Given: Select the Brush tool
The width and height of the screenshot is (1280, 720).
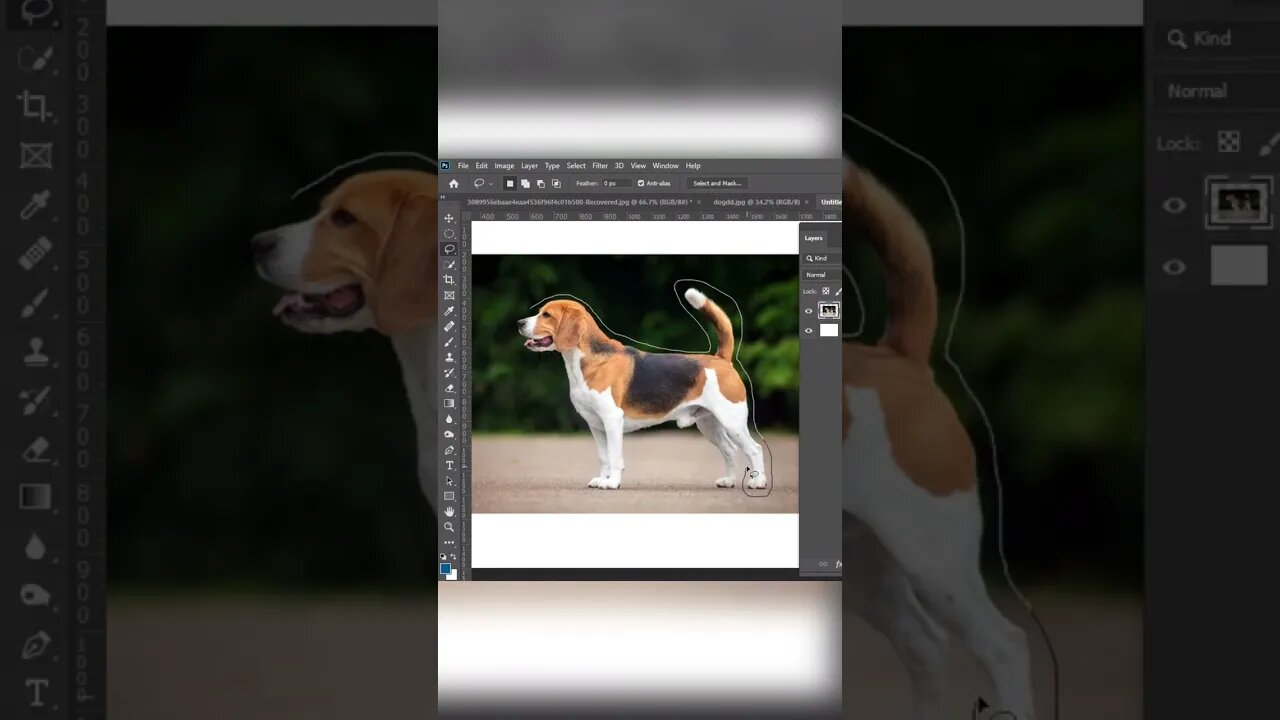Looking at the screenshot, I should click(x=449, y=342).
